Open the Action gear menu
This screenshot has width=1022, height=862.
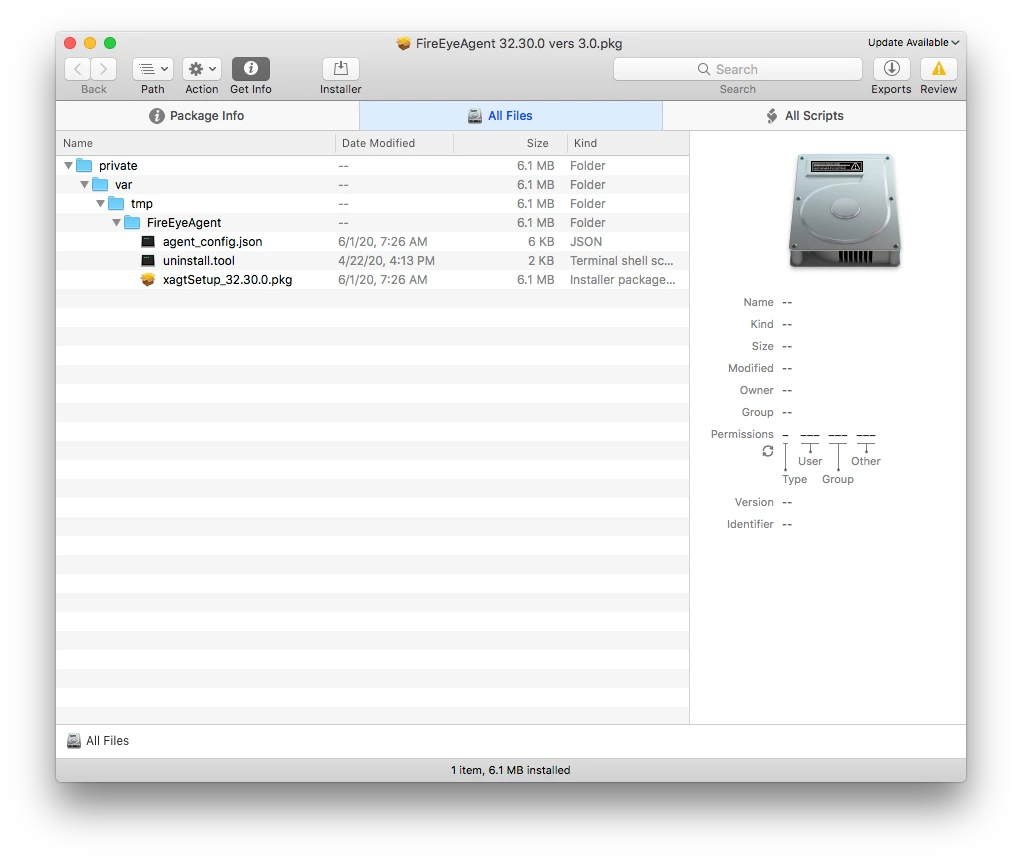(201, 69)
